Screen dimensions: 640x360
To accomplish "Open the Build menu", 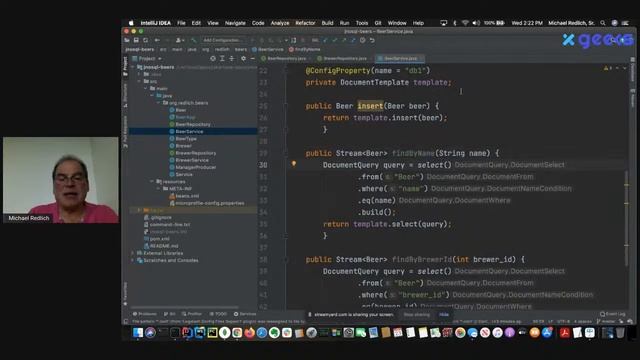I will [x=327, y=23].
